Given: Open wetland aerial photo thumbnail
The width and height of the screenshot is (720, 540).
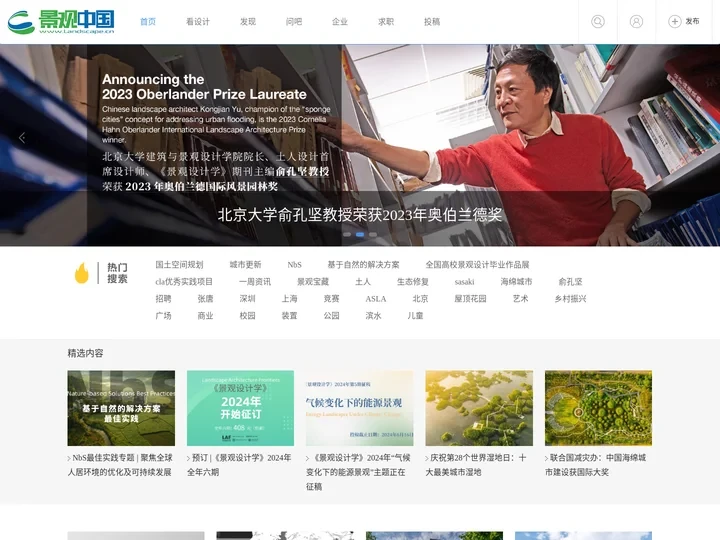Looking at the screenshot, I should [x=479, y=408].
